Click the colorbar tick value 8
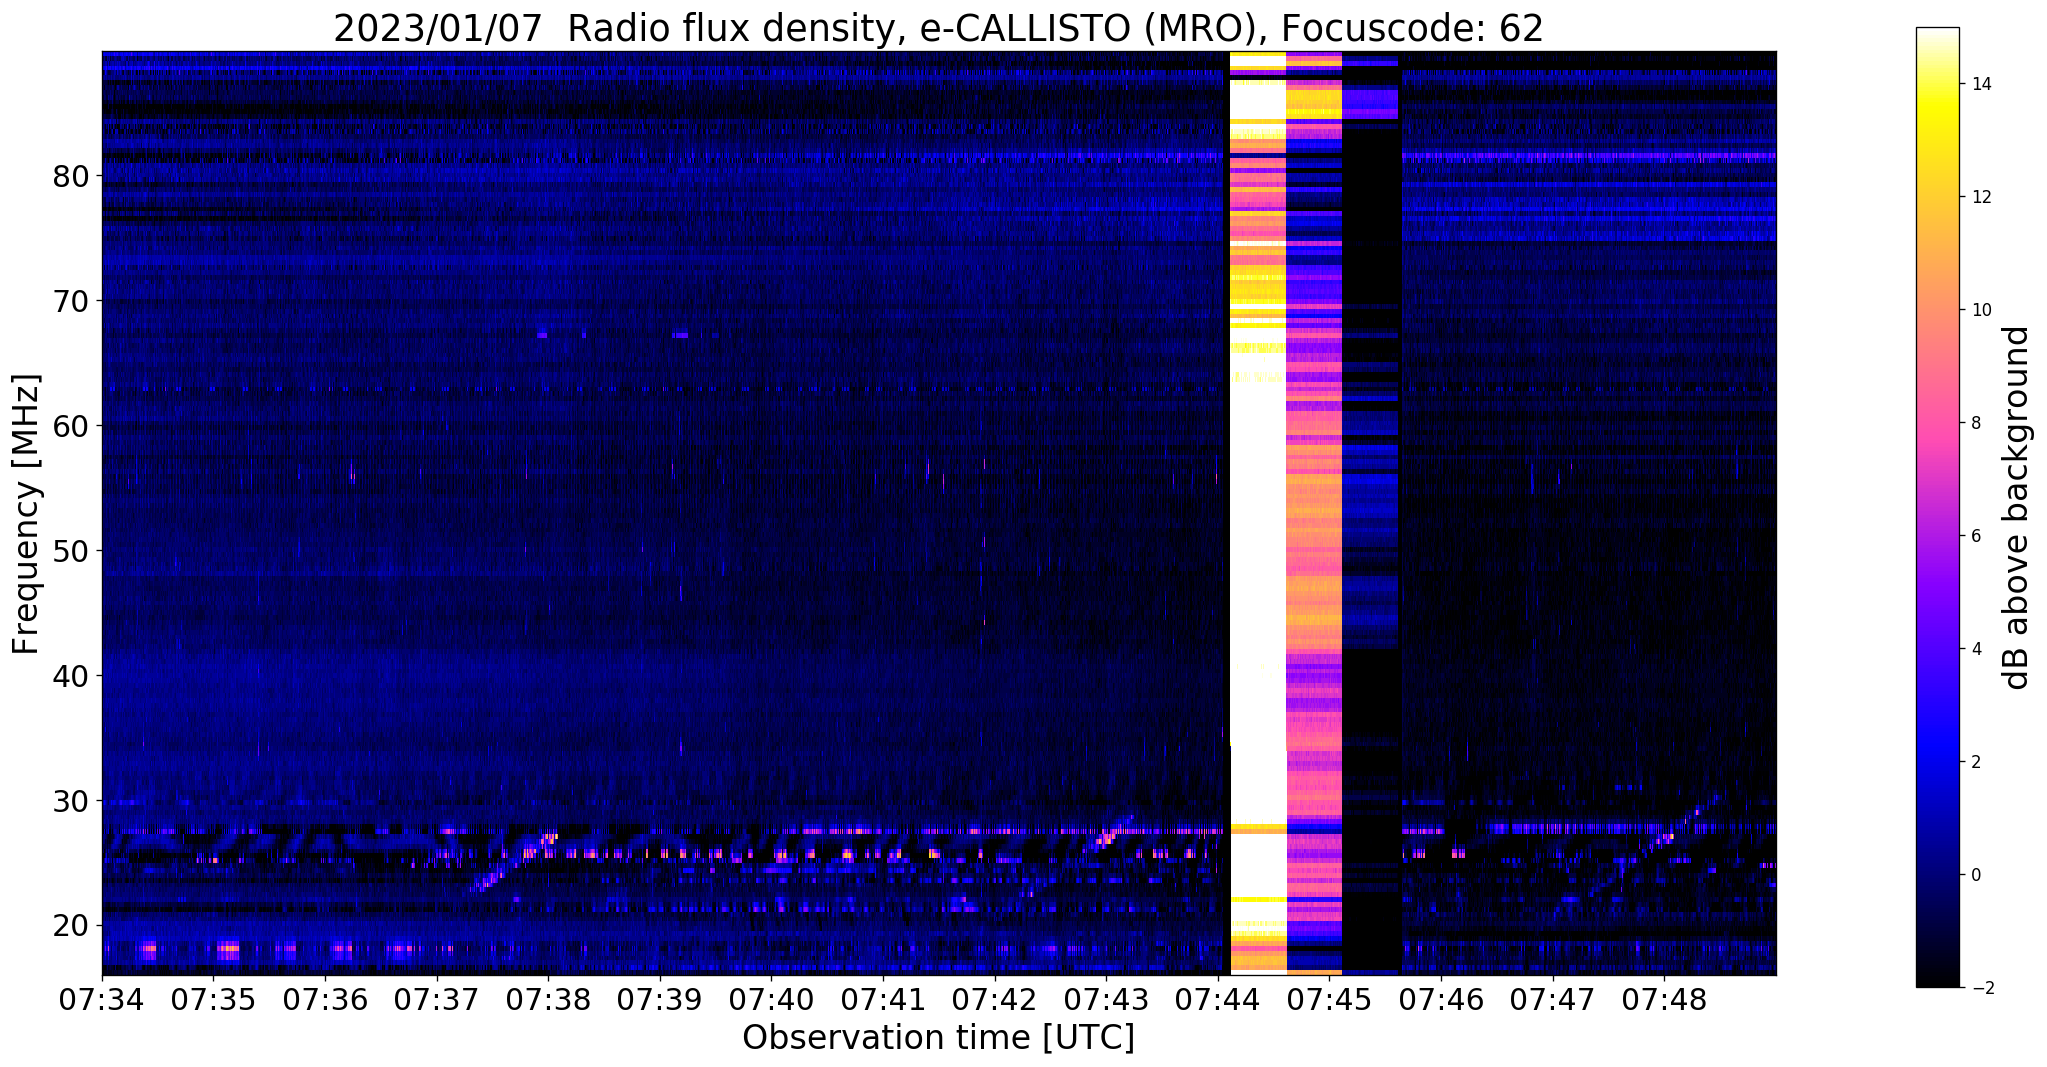The image size is (2047, 1067). [x=1975, y=423]
